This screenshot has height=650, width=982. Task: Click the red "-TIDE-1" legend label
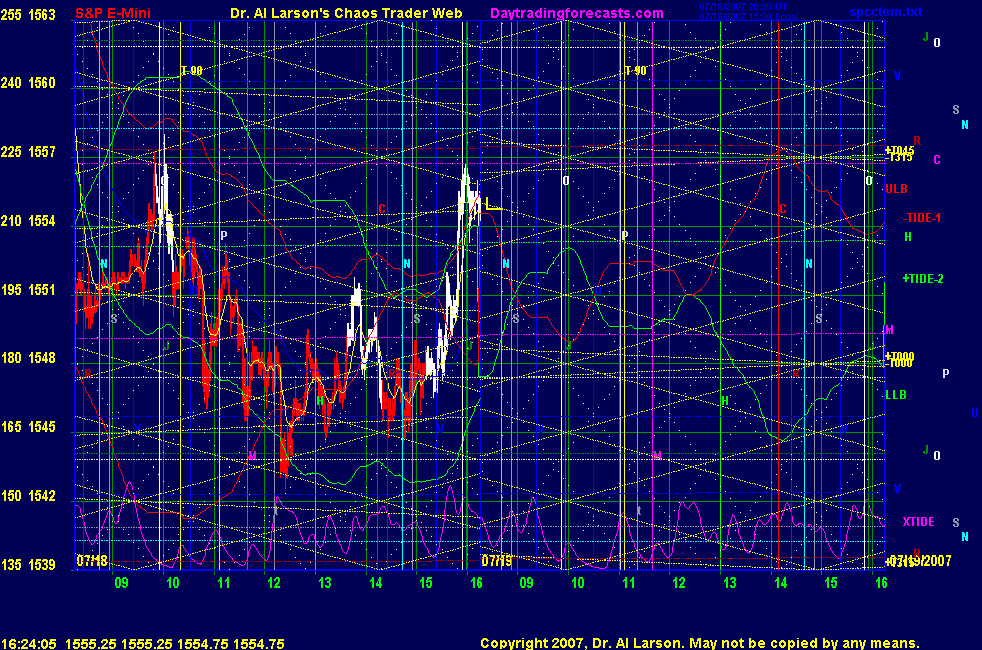point(922,218)
